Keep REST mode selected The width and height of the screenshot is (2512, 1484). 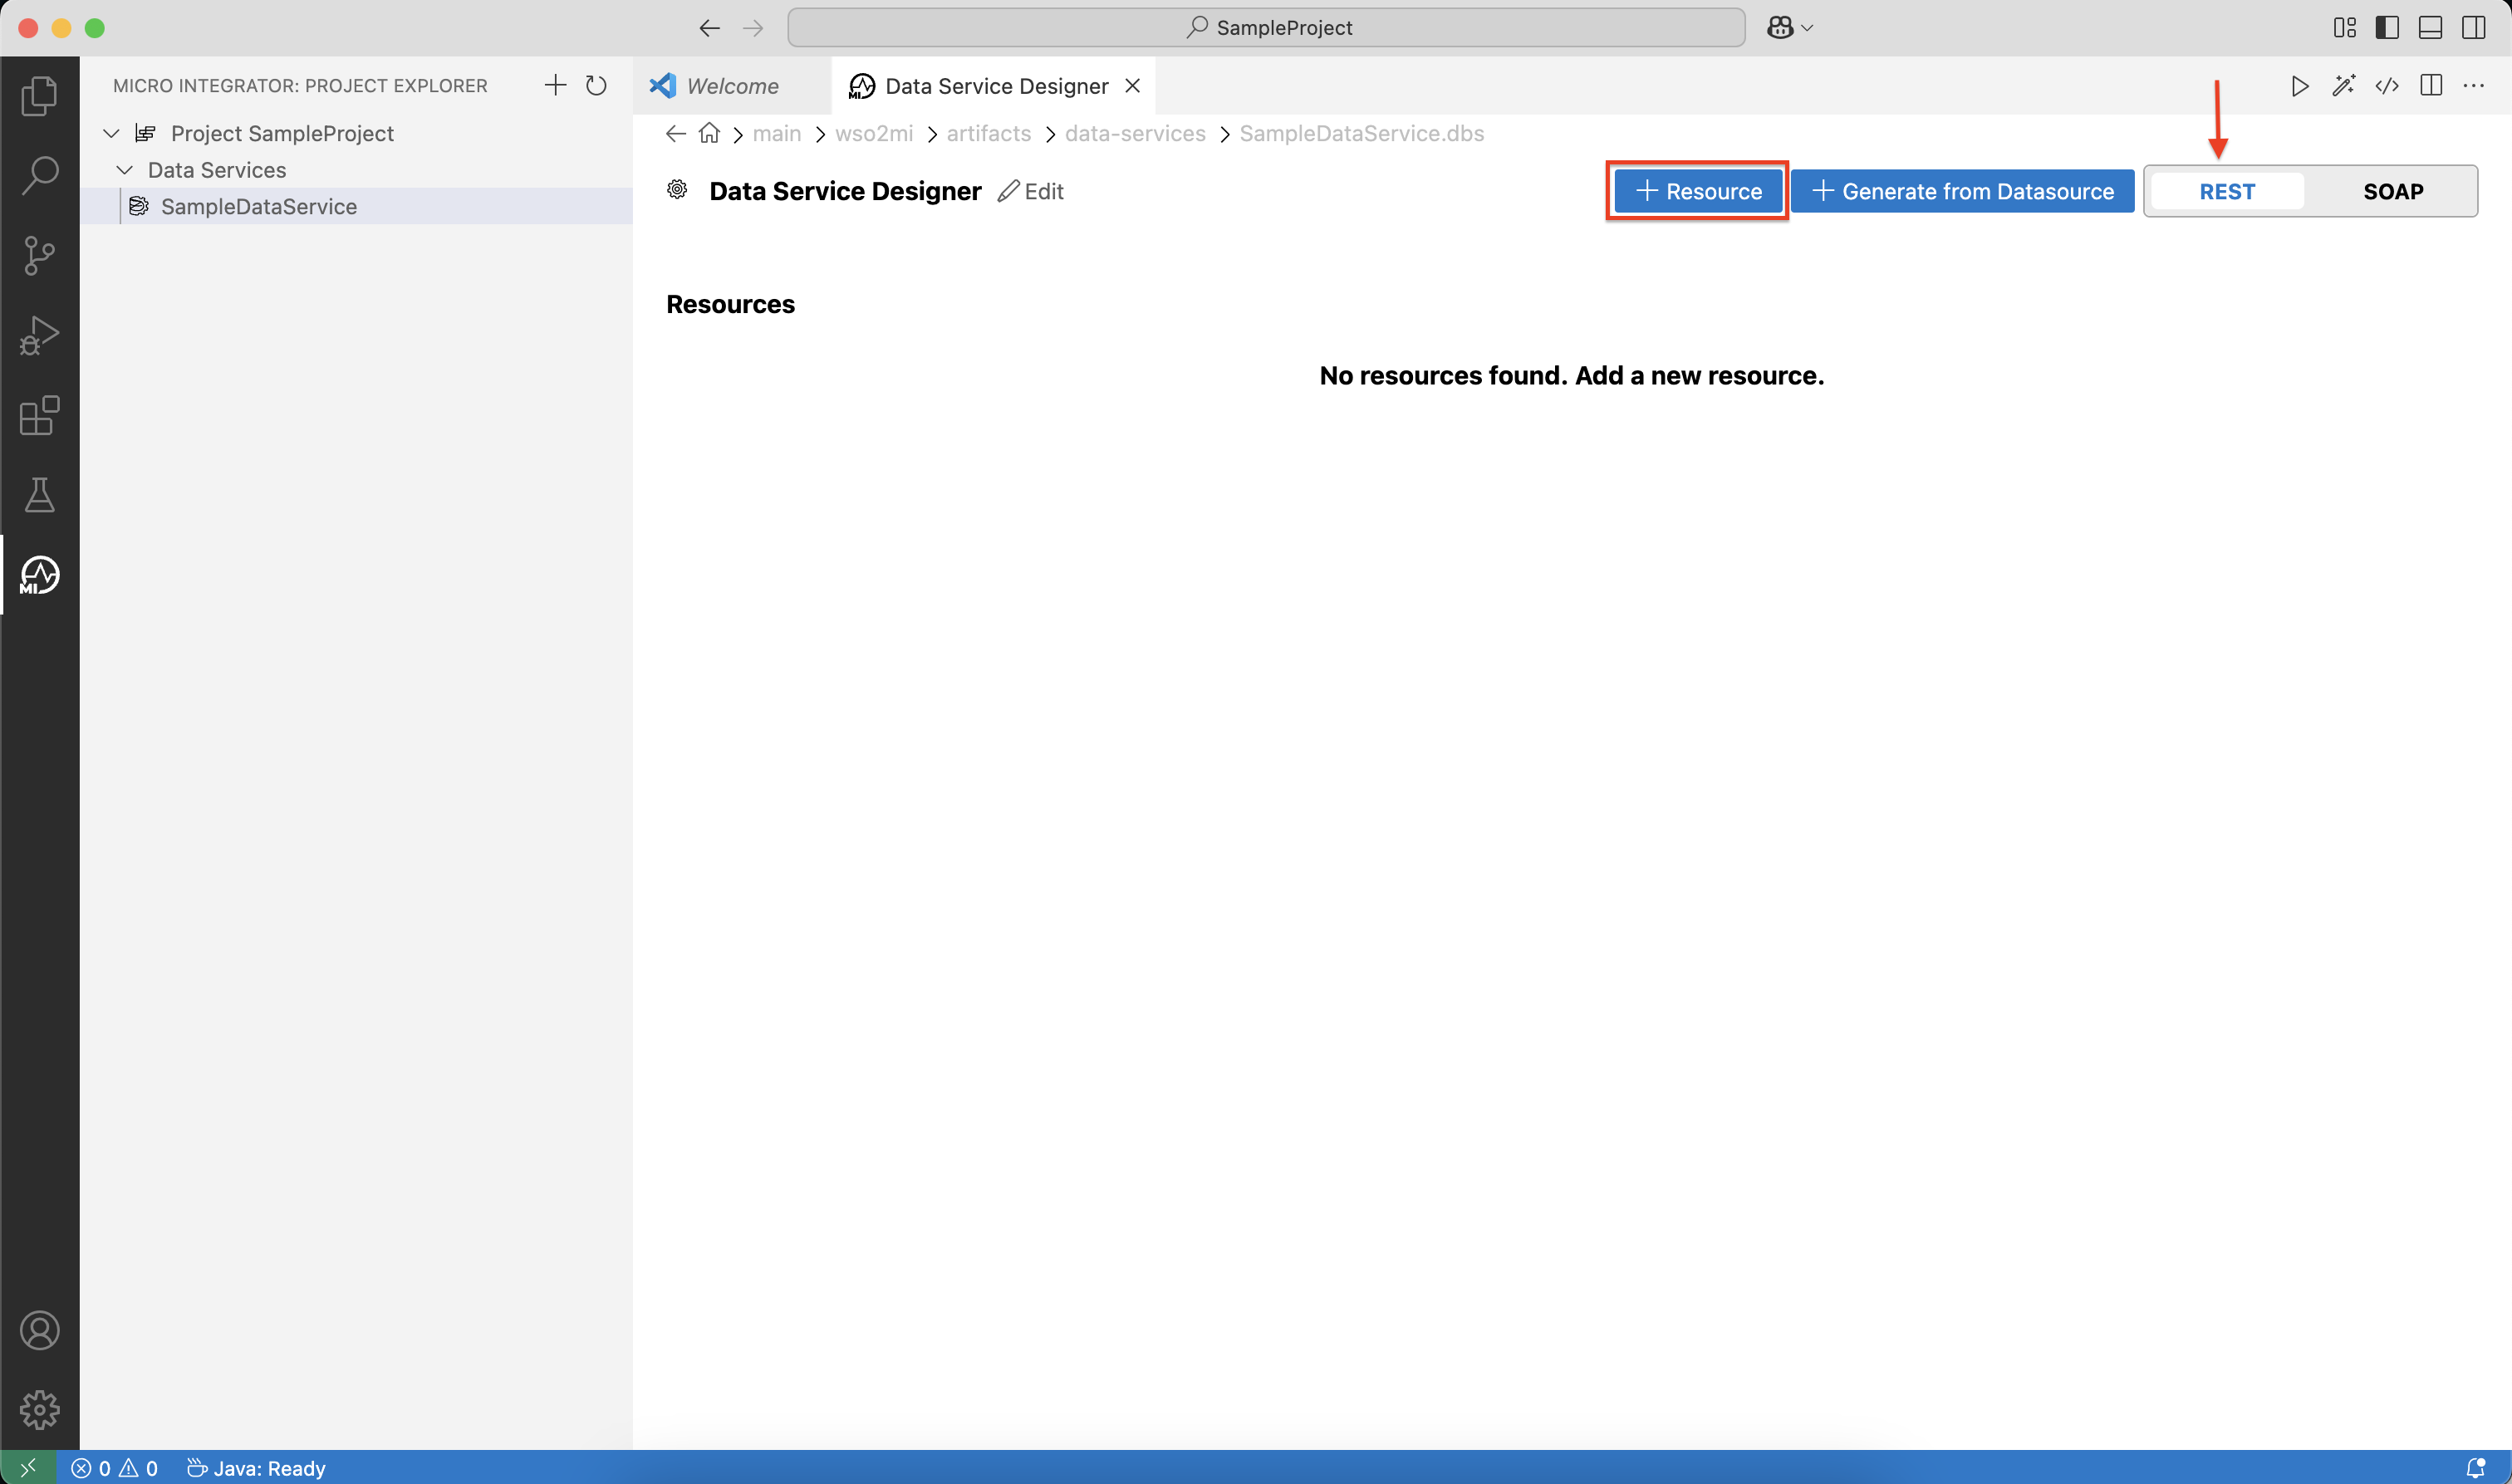pyautogui.click(x=2227, y=191)
